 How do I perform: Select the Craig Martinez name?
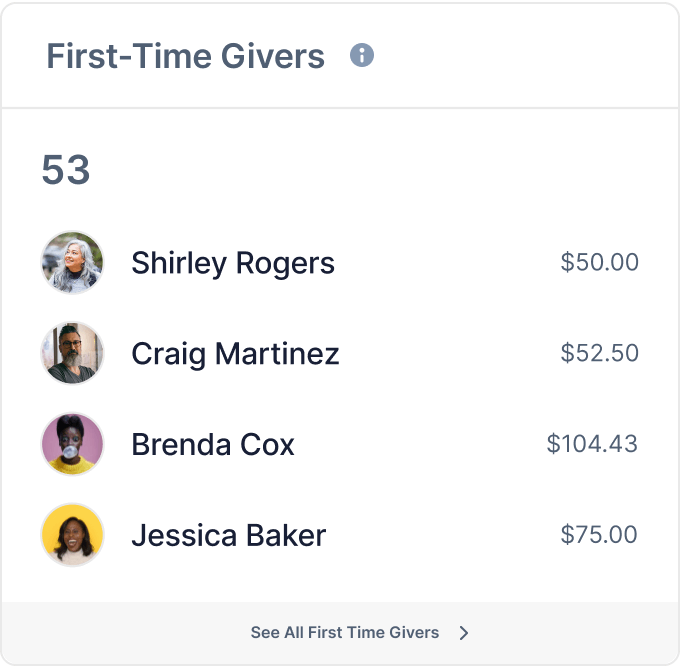pyautogui.click(x=235, y=354)
